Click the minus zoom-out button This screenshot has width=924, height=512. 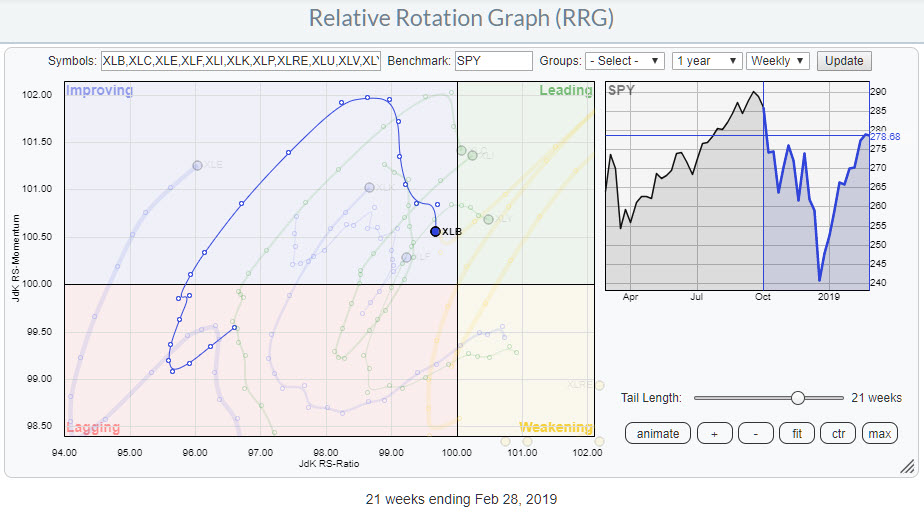pos(755,434)
